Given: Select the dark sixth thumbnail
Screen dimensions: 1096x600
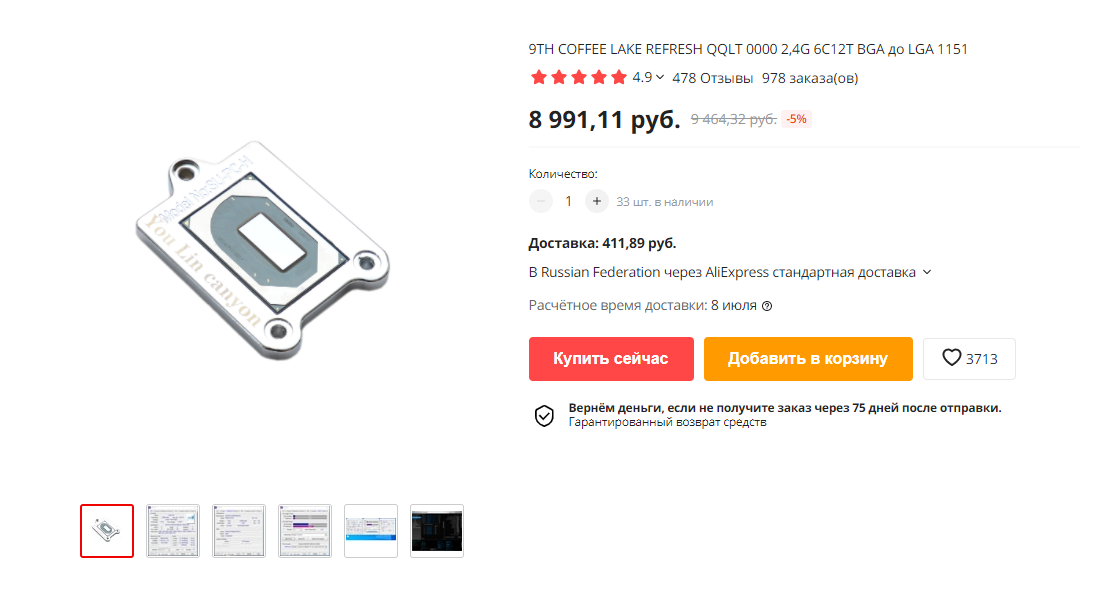Looking at the screenshot, I should pos(437,531).
